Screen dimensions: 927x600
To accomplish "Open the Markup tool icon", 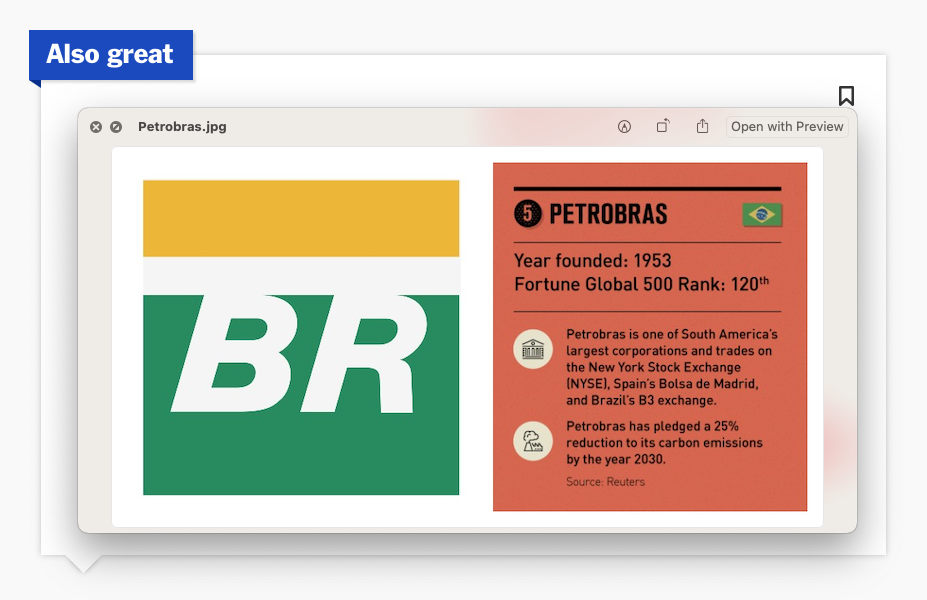I will [x=624, y=127].
